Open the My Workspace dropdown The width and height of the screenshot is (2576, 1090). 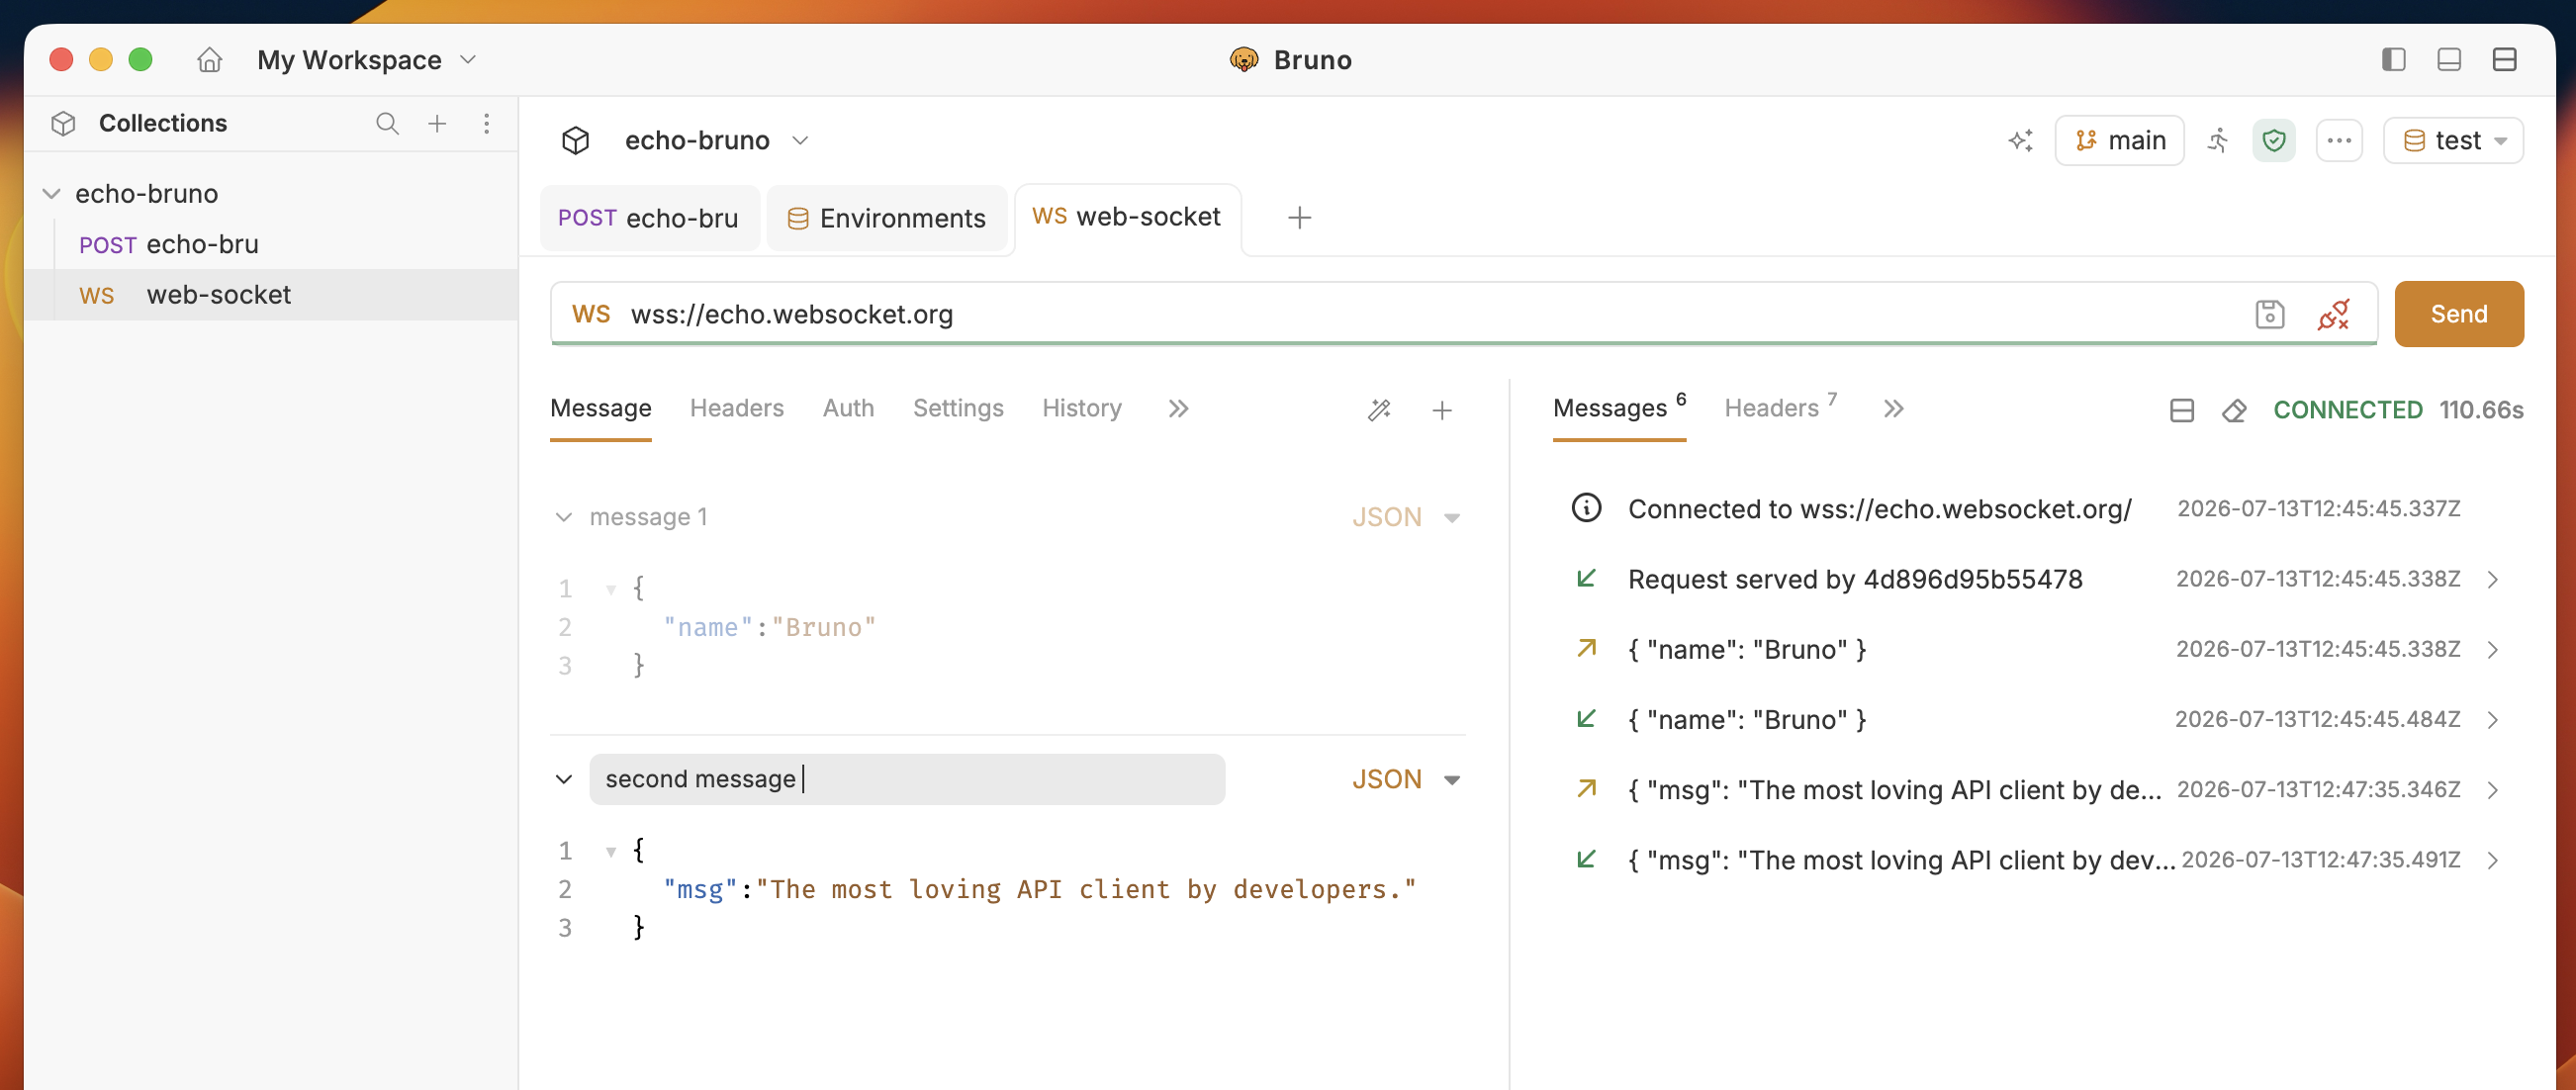click(x=367, y=60)
